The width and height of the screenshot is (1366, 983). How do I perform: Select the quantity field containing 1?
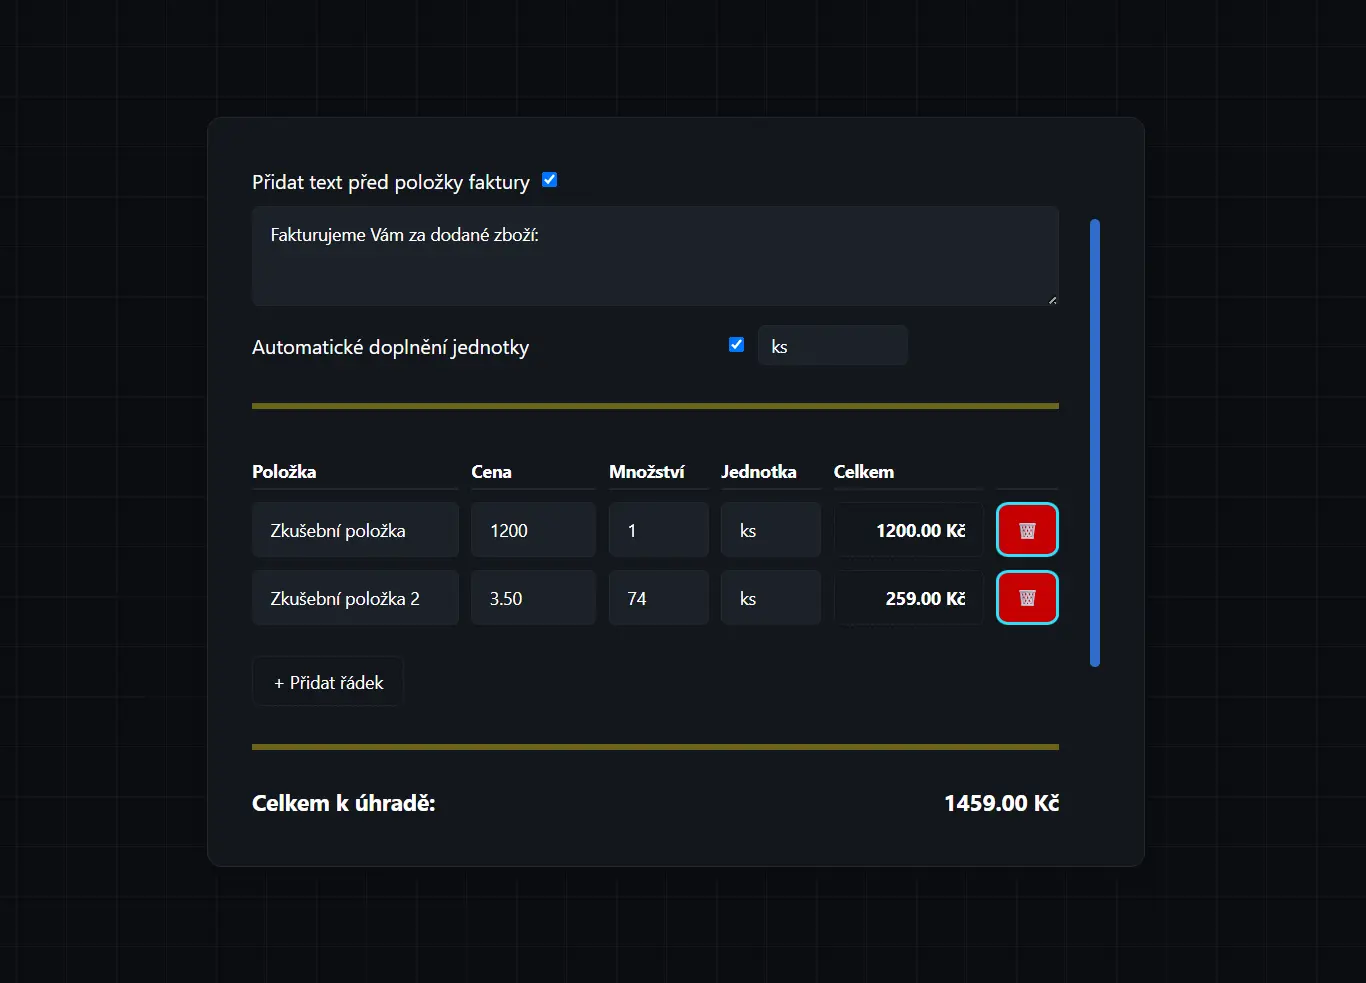click(658, 530)
